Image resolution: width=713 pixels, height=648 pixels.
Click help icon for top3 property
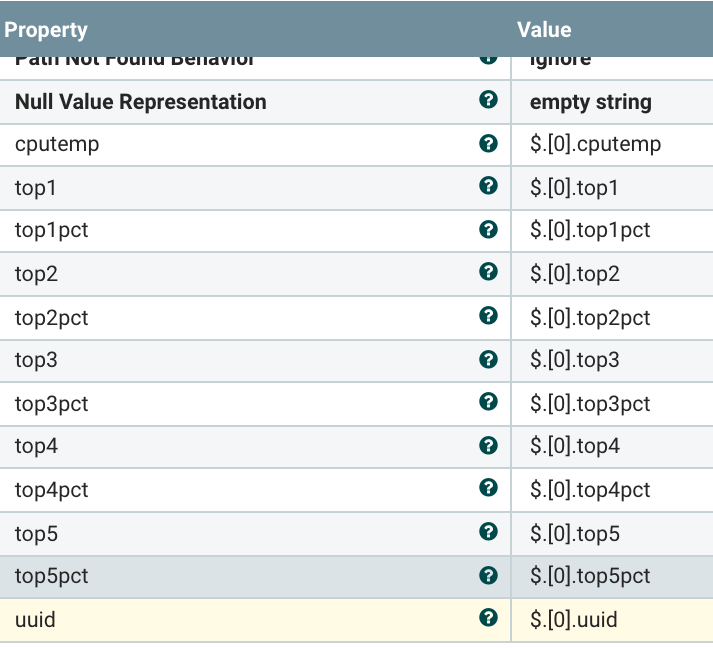[488, 359]
